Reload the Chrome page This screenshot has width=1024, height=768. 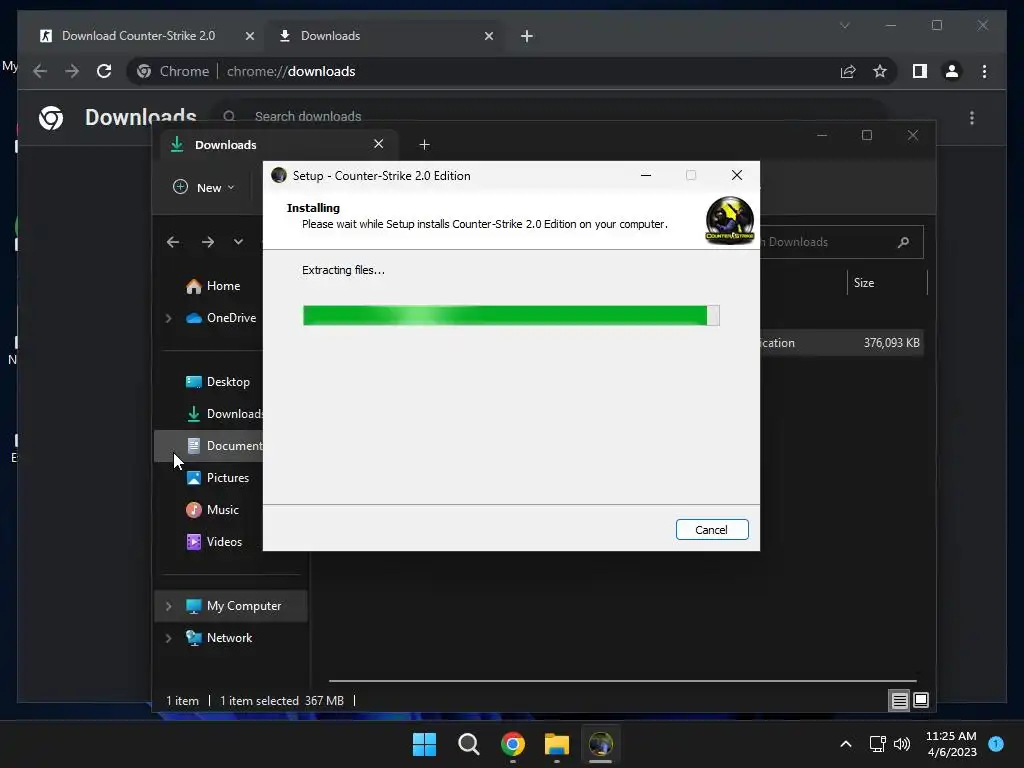pyautogui.click(x=104, y=71)
